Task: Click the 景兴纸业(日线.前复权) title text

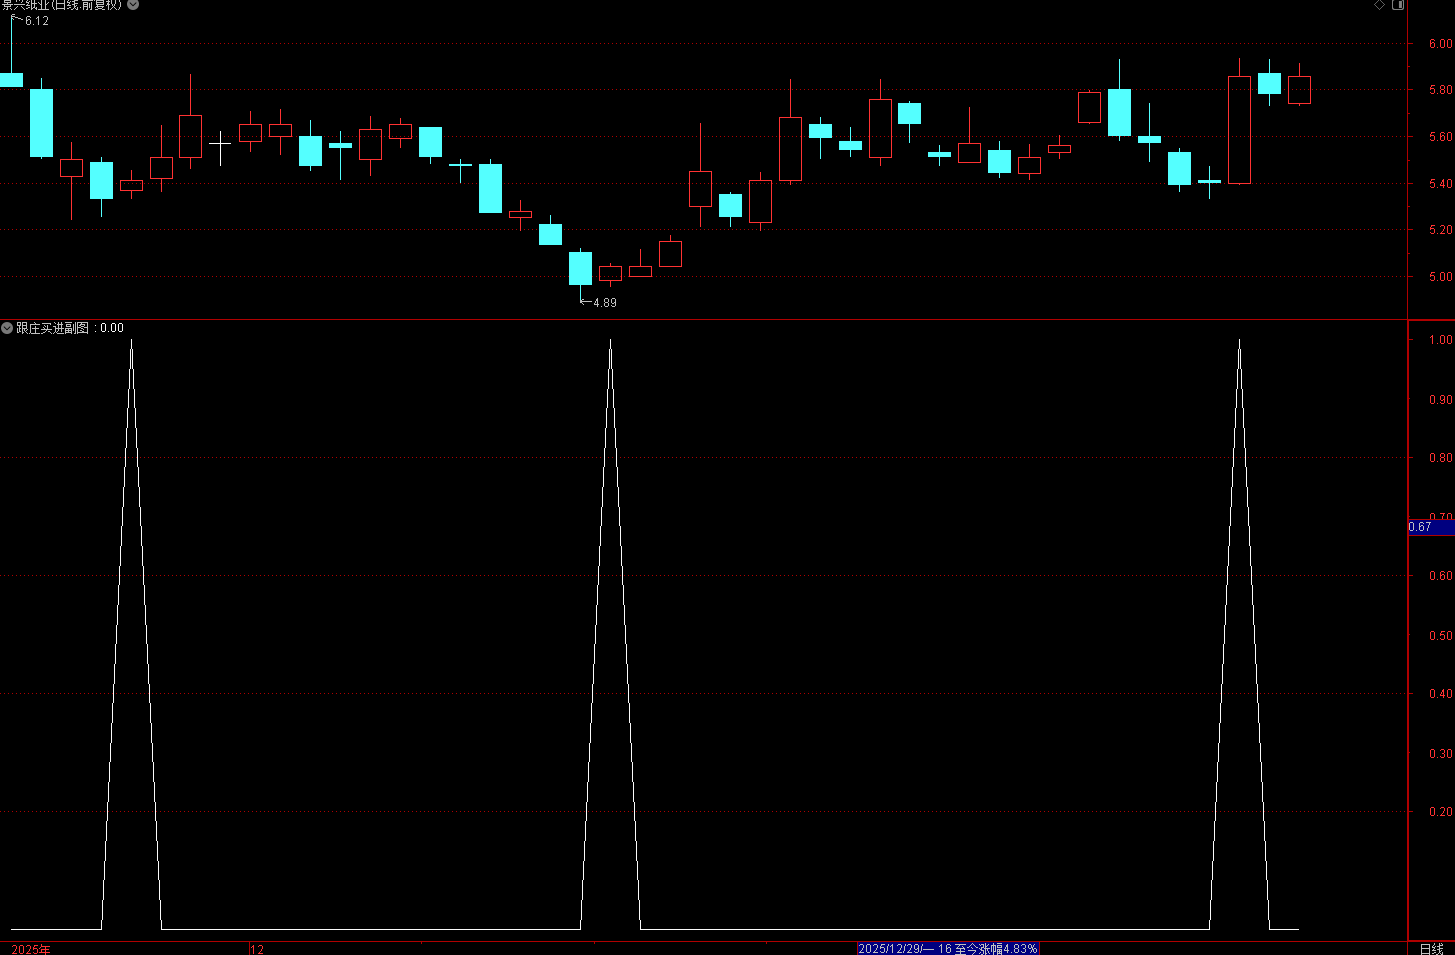Action: click(x=62, y=5)
